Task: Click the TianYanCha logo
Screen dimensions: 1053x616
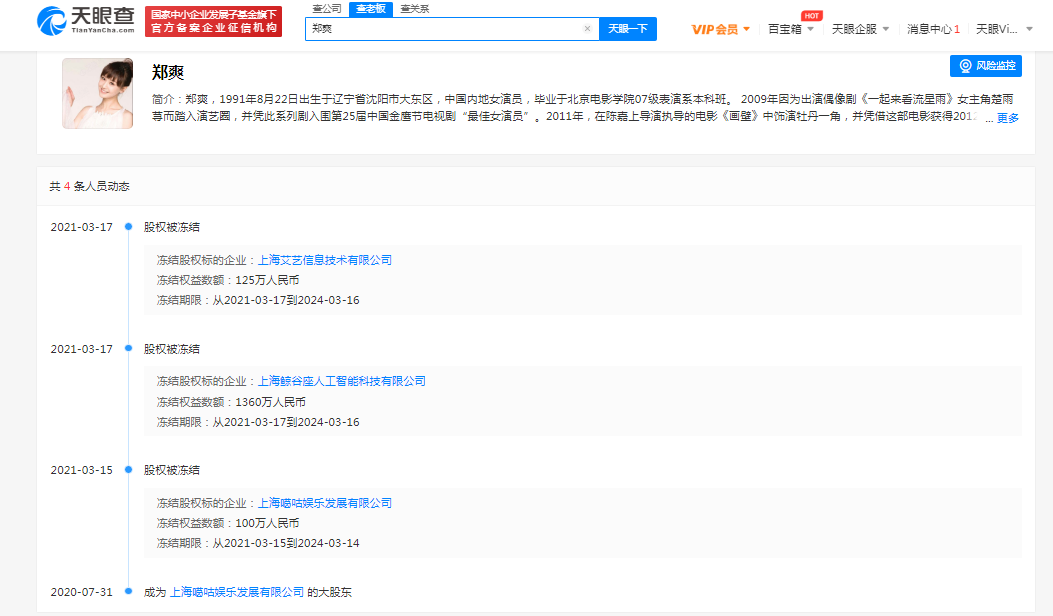Action: pos(85,21)
